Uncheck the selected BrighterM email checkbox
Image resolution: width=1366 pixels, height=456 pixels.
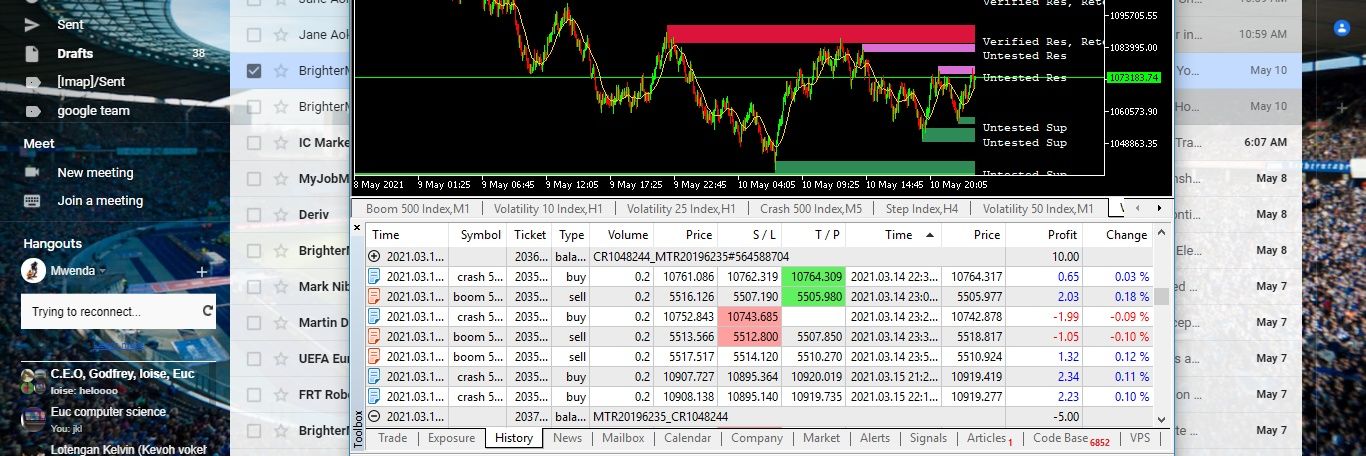click(254, 71)
